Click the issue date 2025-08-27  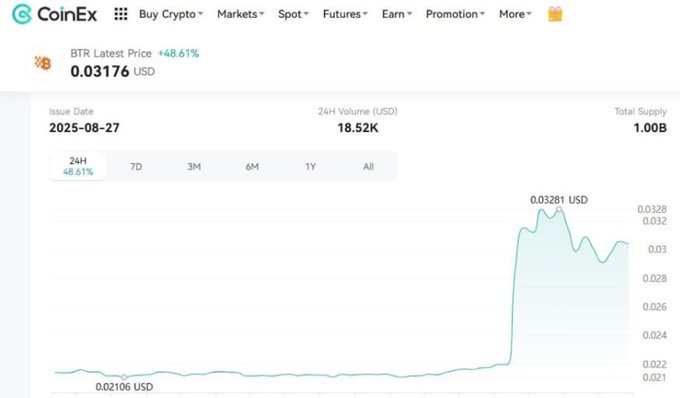click(x=84, y=128)
